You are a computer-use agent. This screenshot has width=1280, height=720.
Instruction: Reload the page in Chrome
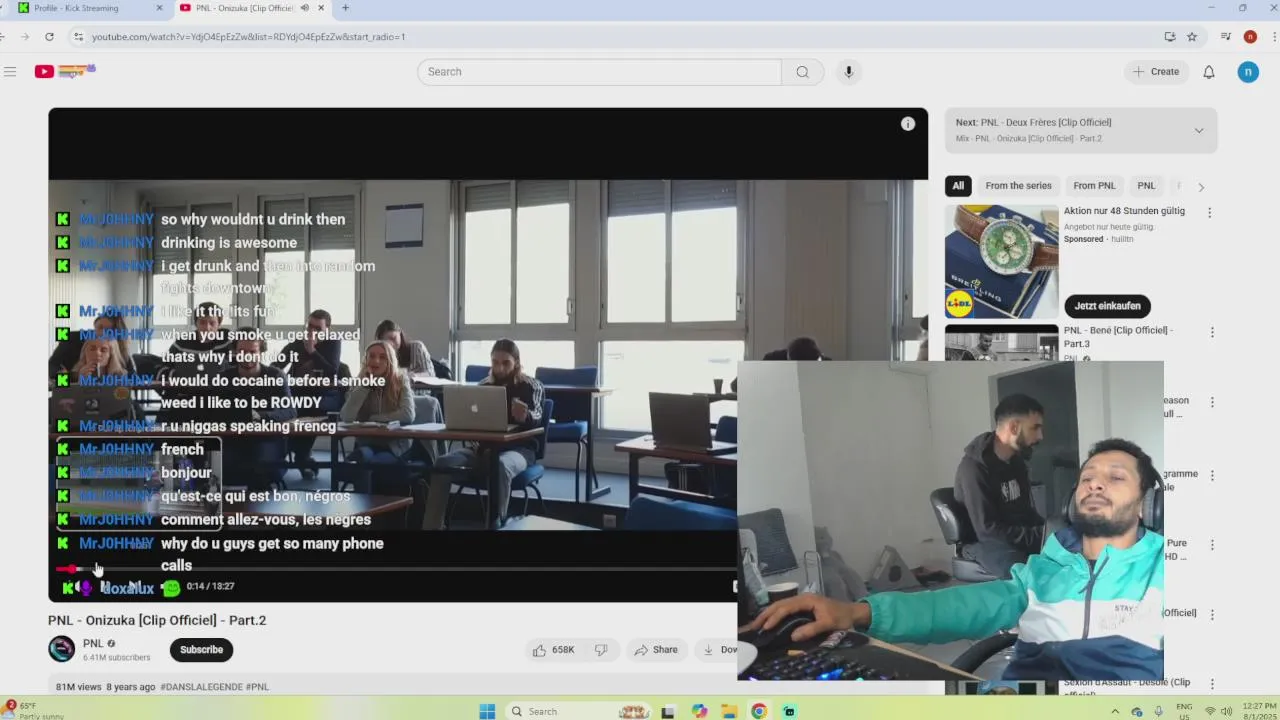coord(49,37)
